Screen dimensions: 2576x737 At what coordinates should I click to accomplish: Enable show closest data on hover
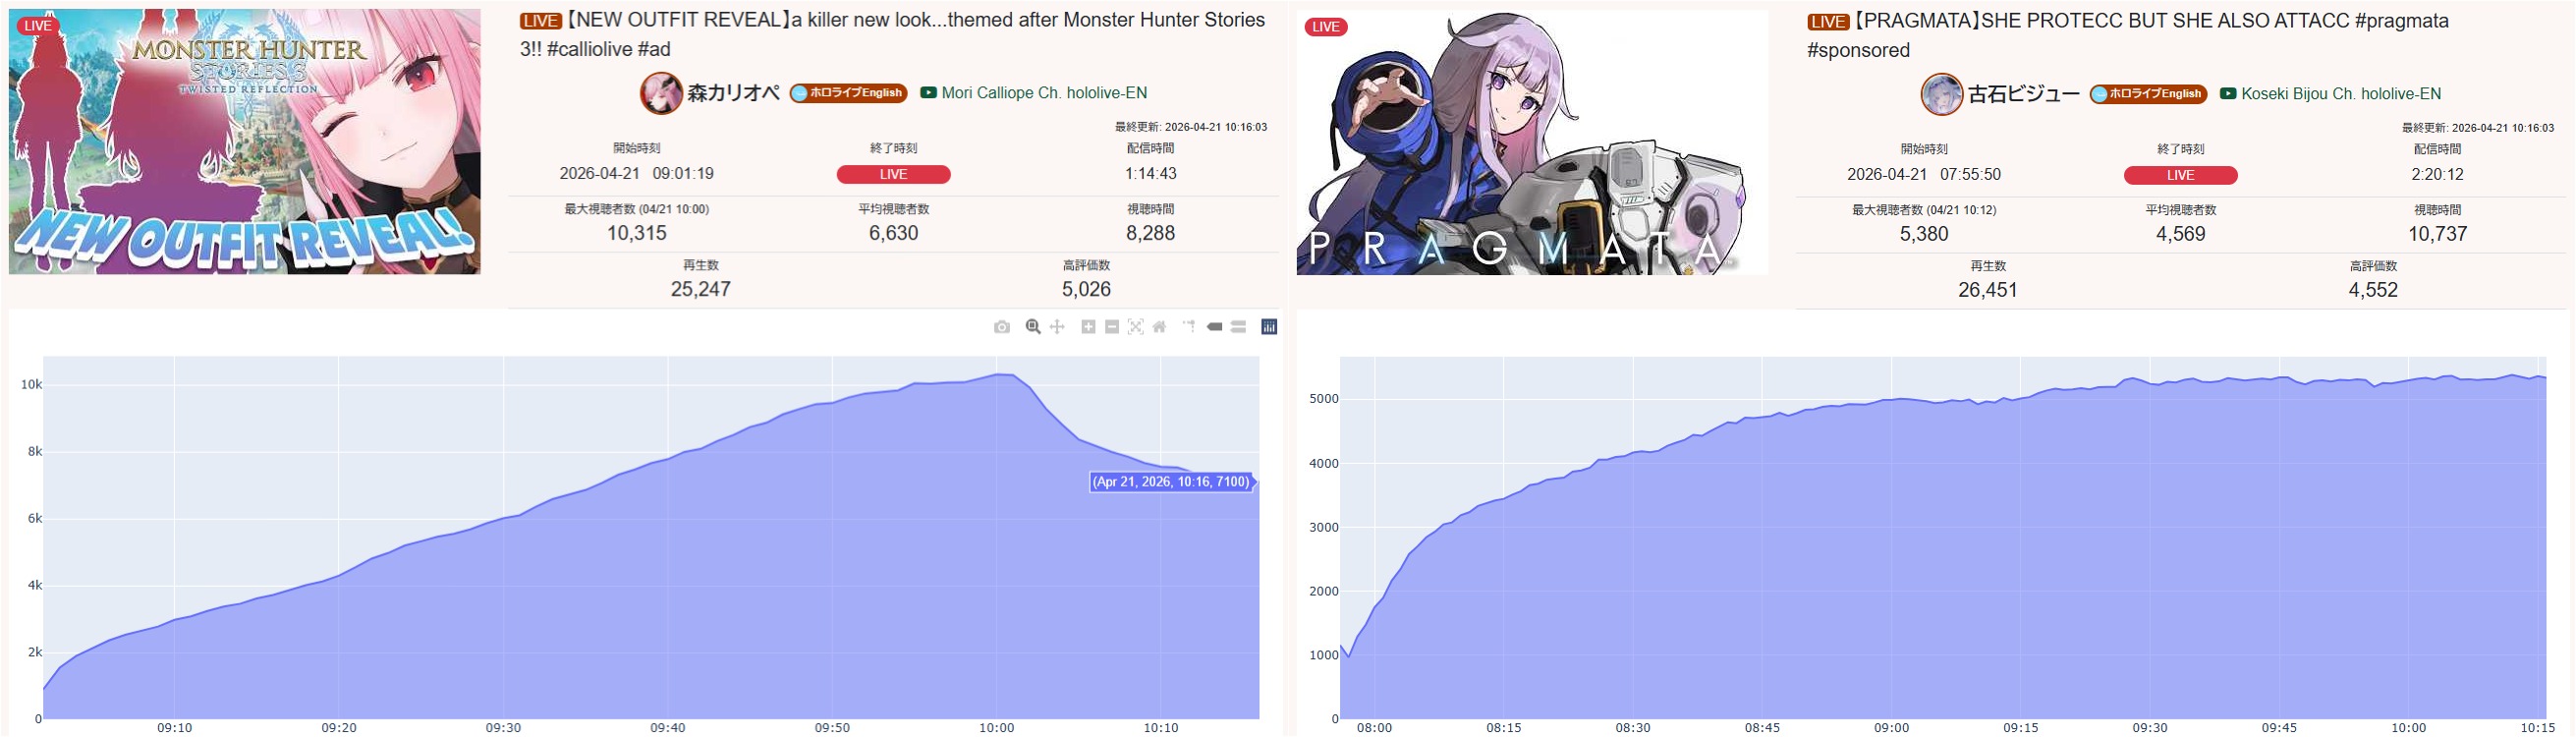point(1215,327)
